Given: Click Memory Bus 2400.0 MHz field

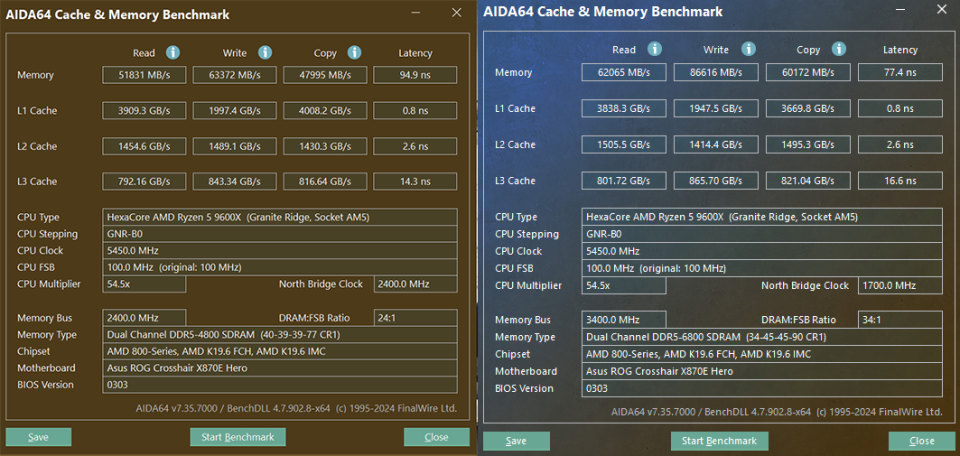Looking at the screenshot, I should (144, 318).
